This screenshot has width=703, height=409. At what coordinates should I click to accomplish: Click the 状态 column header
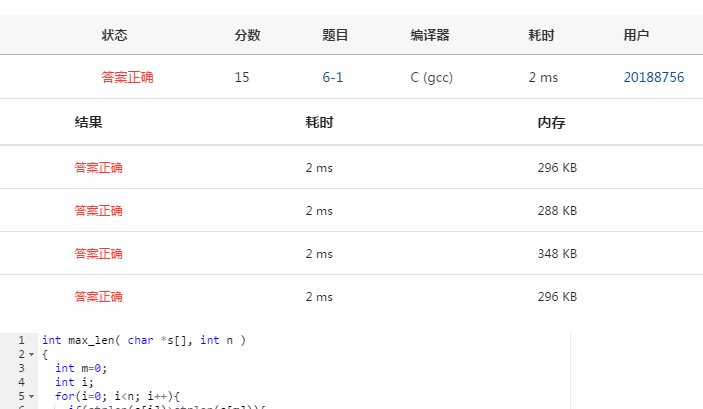pyautogui.click(x=114, y=35)
